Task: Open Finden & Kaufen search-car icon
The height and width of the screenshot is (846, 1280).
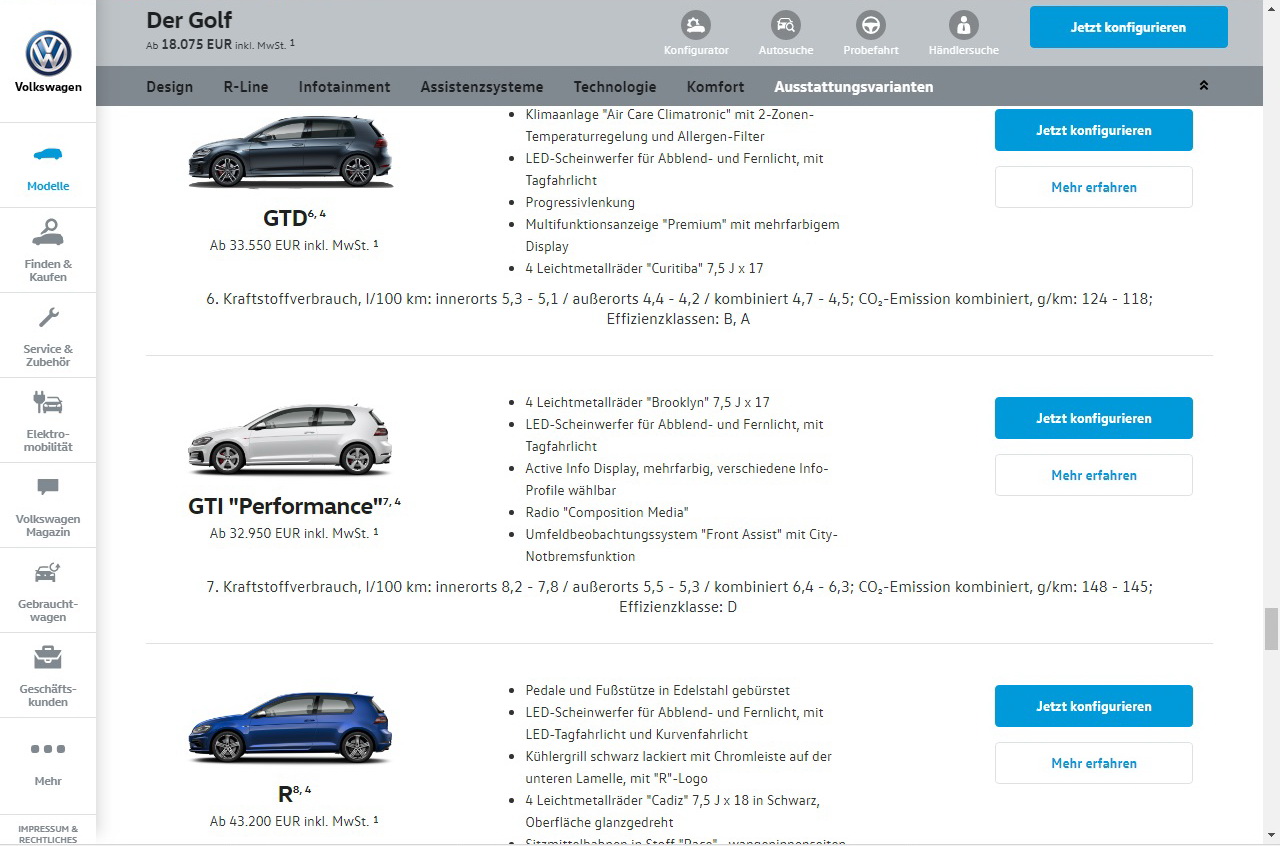Action: [x=48, y=232]
